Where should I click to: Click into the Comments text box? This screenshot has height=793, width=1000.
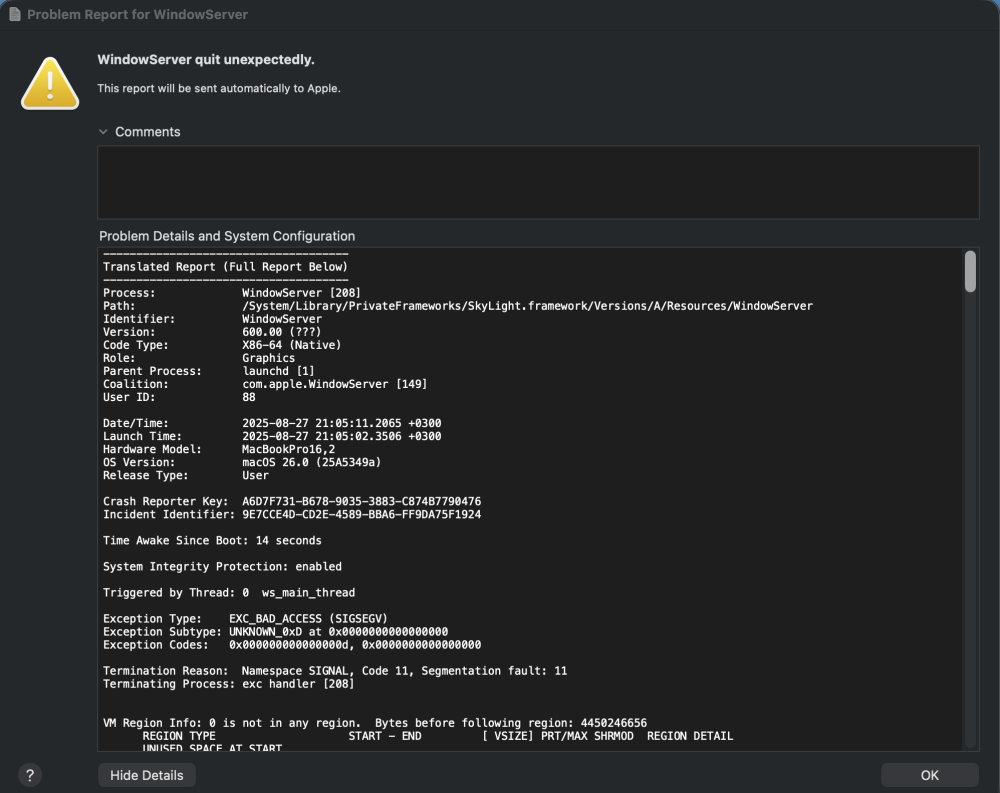pos(538,182)
